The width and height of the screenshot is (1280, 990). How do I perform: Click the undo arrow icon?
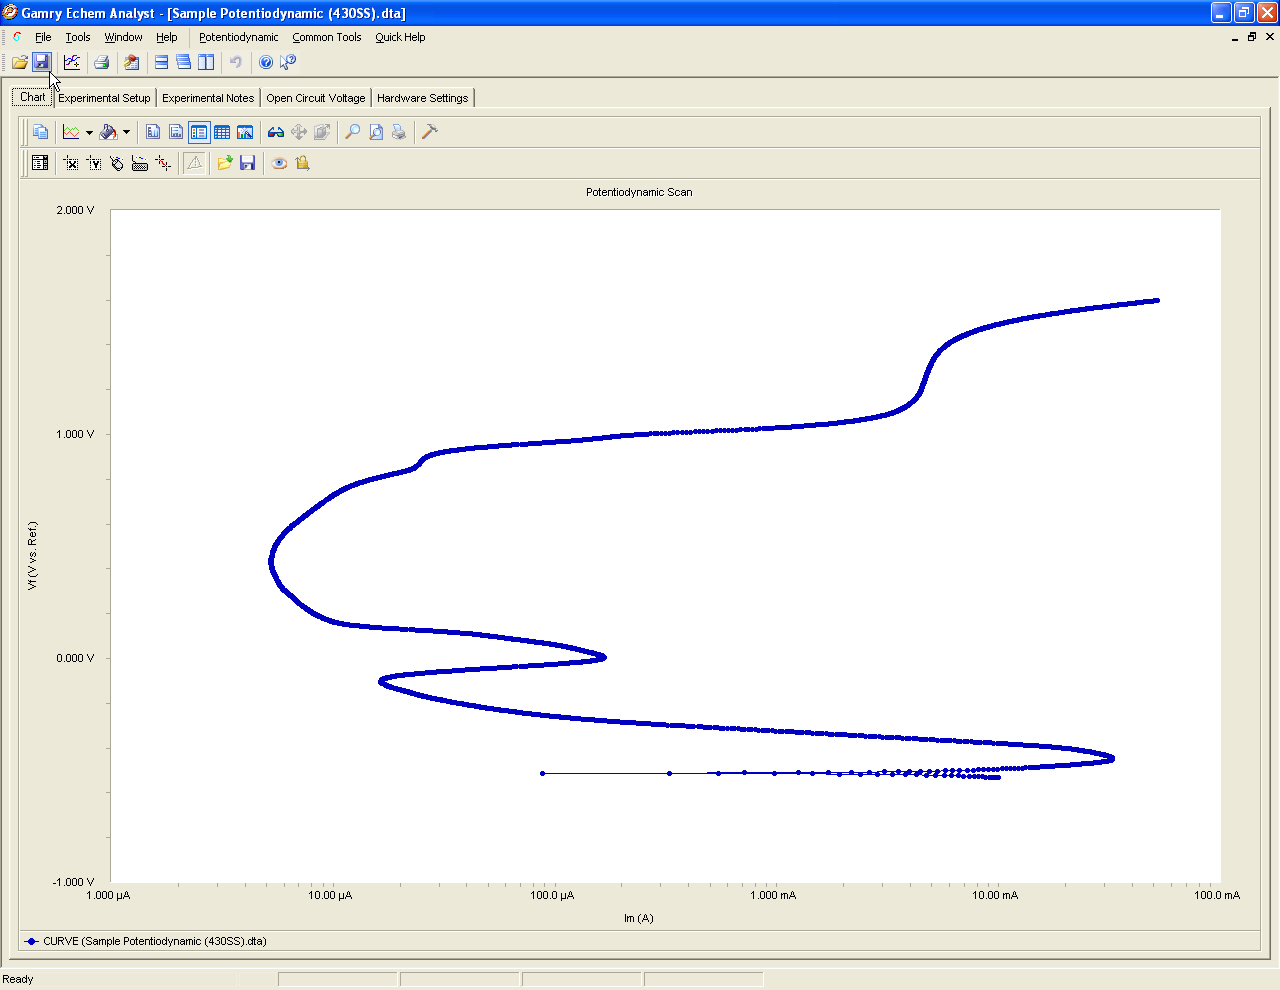coord(236,62)
